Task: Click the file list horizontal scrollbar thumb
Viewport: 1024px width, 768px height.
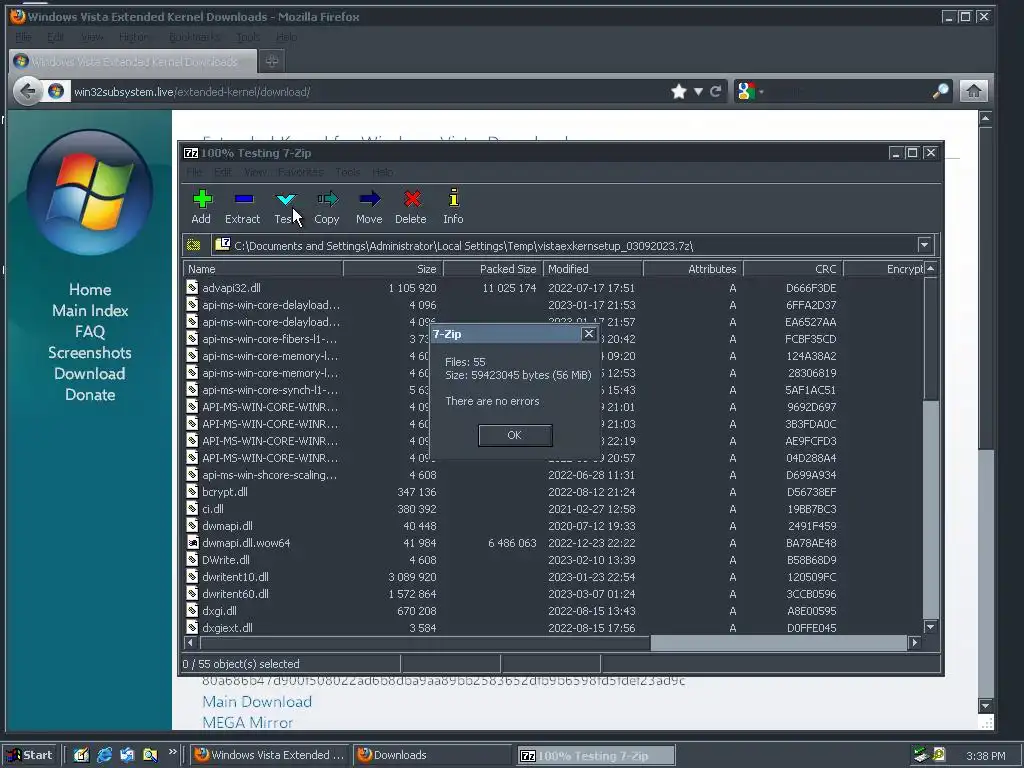Action: click(778, 643)
